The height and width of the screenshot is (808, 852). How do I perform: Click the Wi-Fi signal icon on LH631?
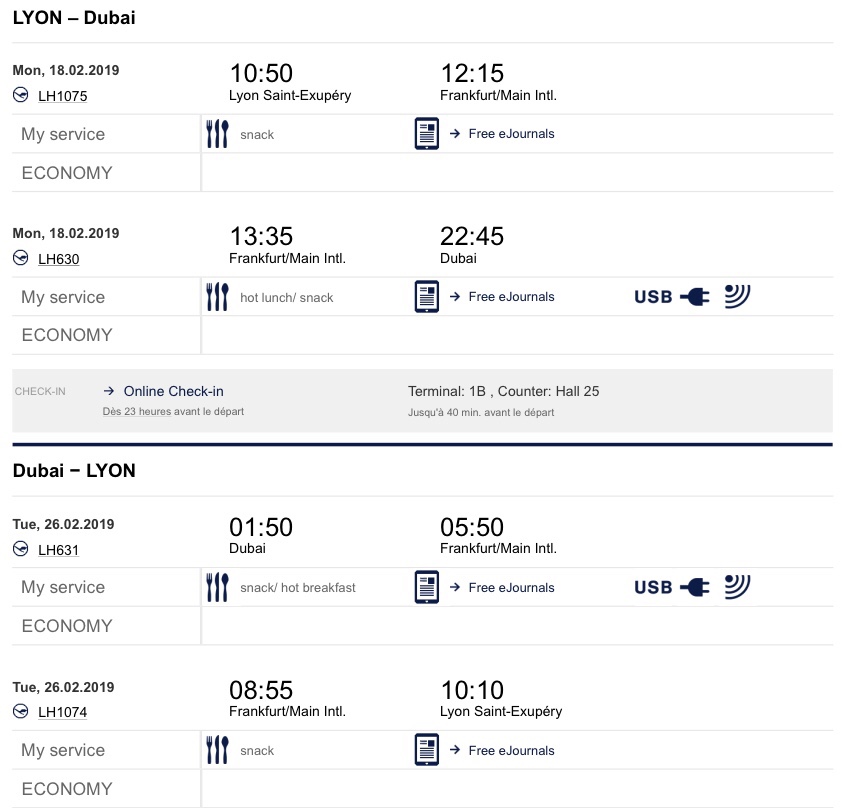(737, 586)
